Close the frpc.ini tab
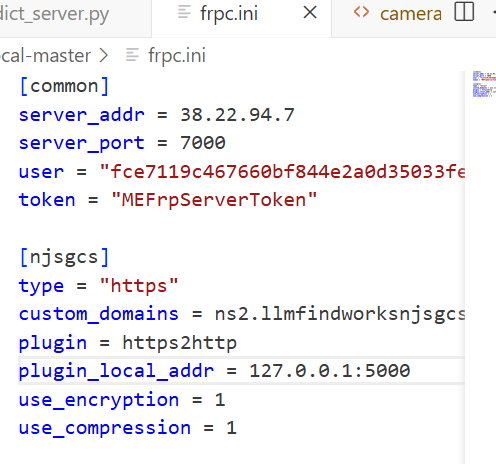The image size is (496, 464). [x=310, y=13]
